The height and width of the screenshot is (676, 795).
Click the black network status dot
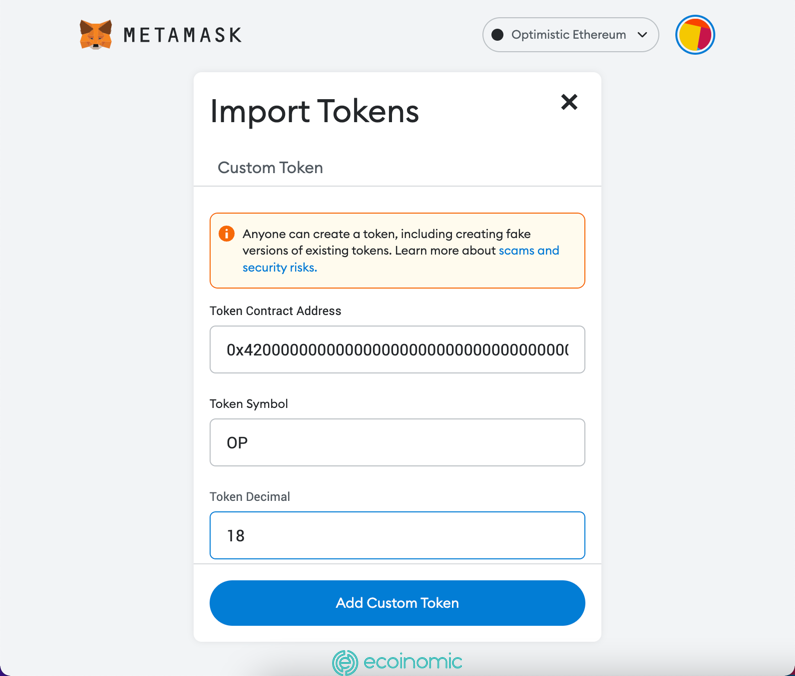tap(497, 35)
